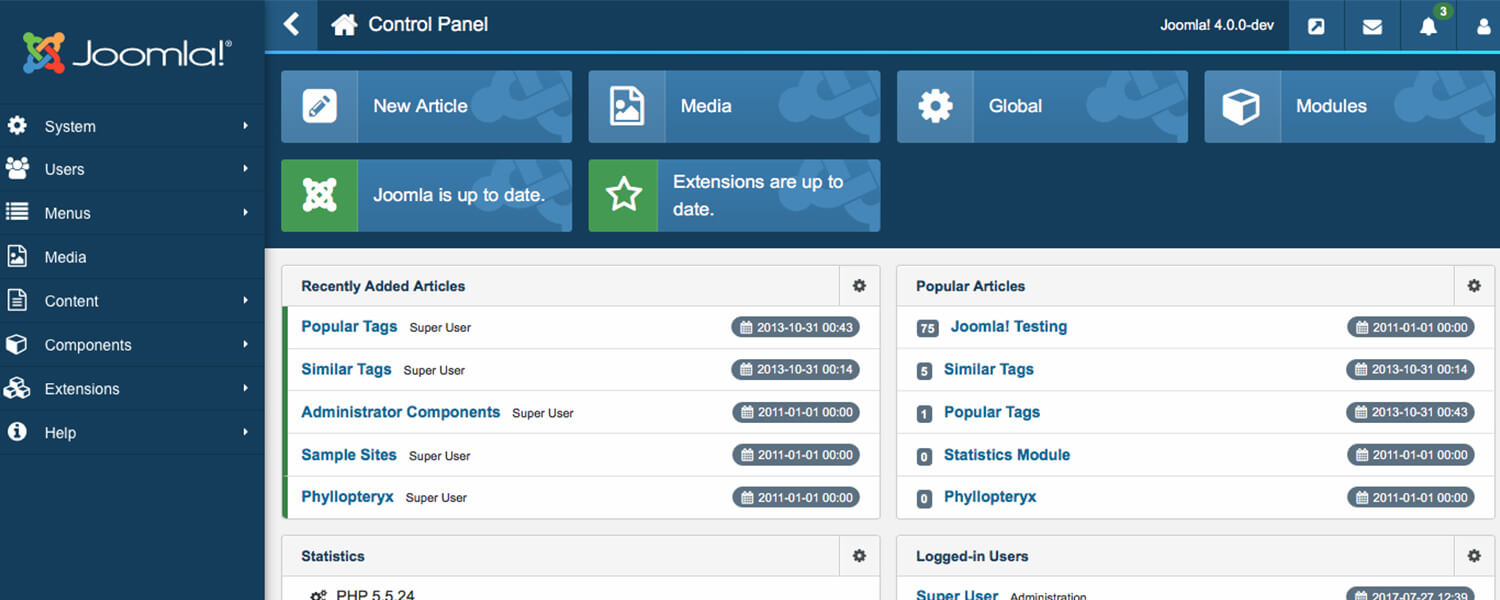Image resolution: width=1500 pixels, height=600 pixels.
Task: Click the New Article pencil icon
Action: [319, 106]
